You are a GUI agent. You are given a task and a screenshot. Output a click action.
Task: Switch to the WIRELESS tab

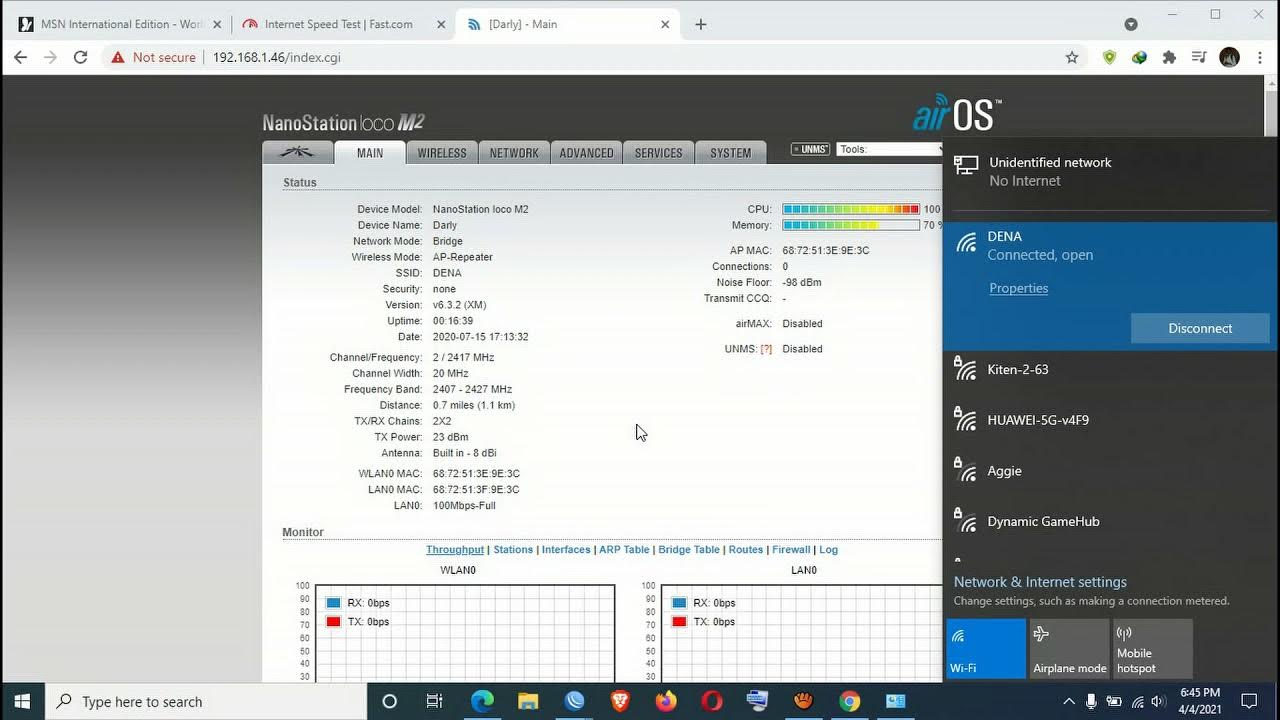coord(442,153)
